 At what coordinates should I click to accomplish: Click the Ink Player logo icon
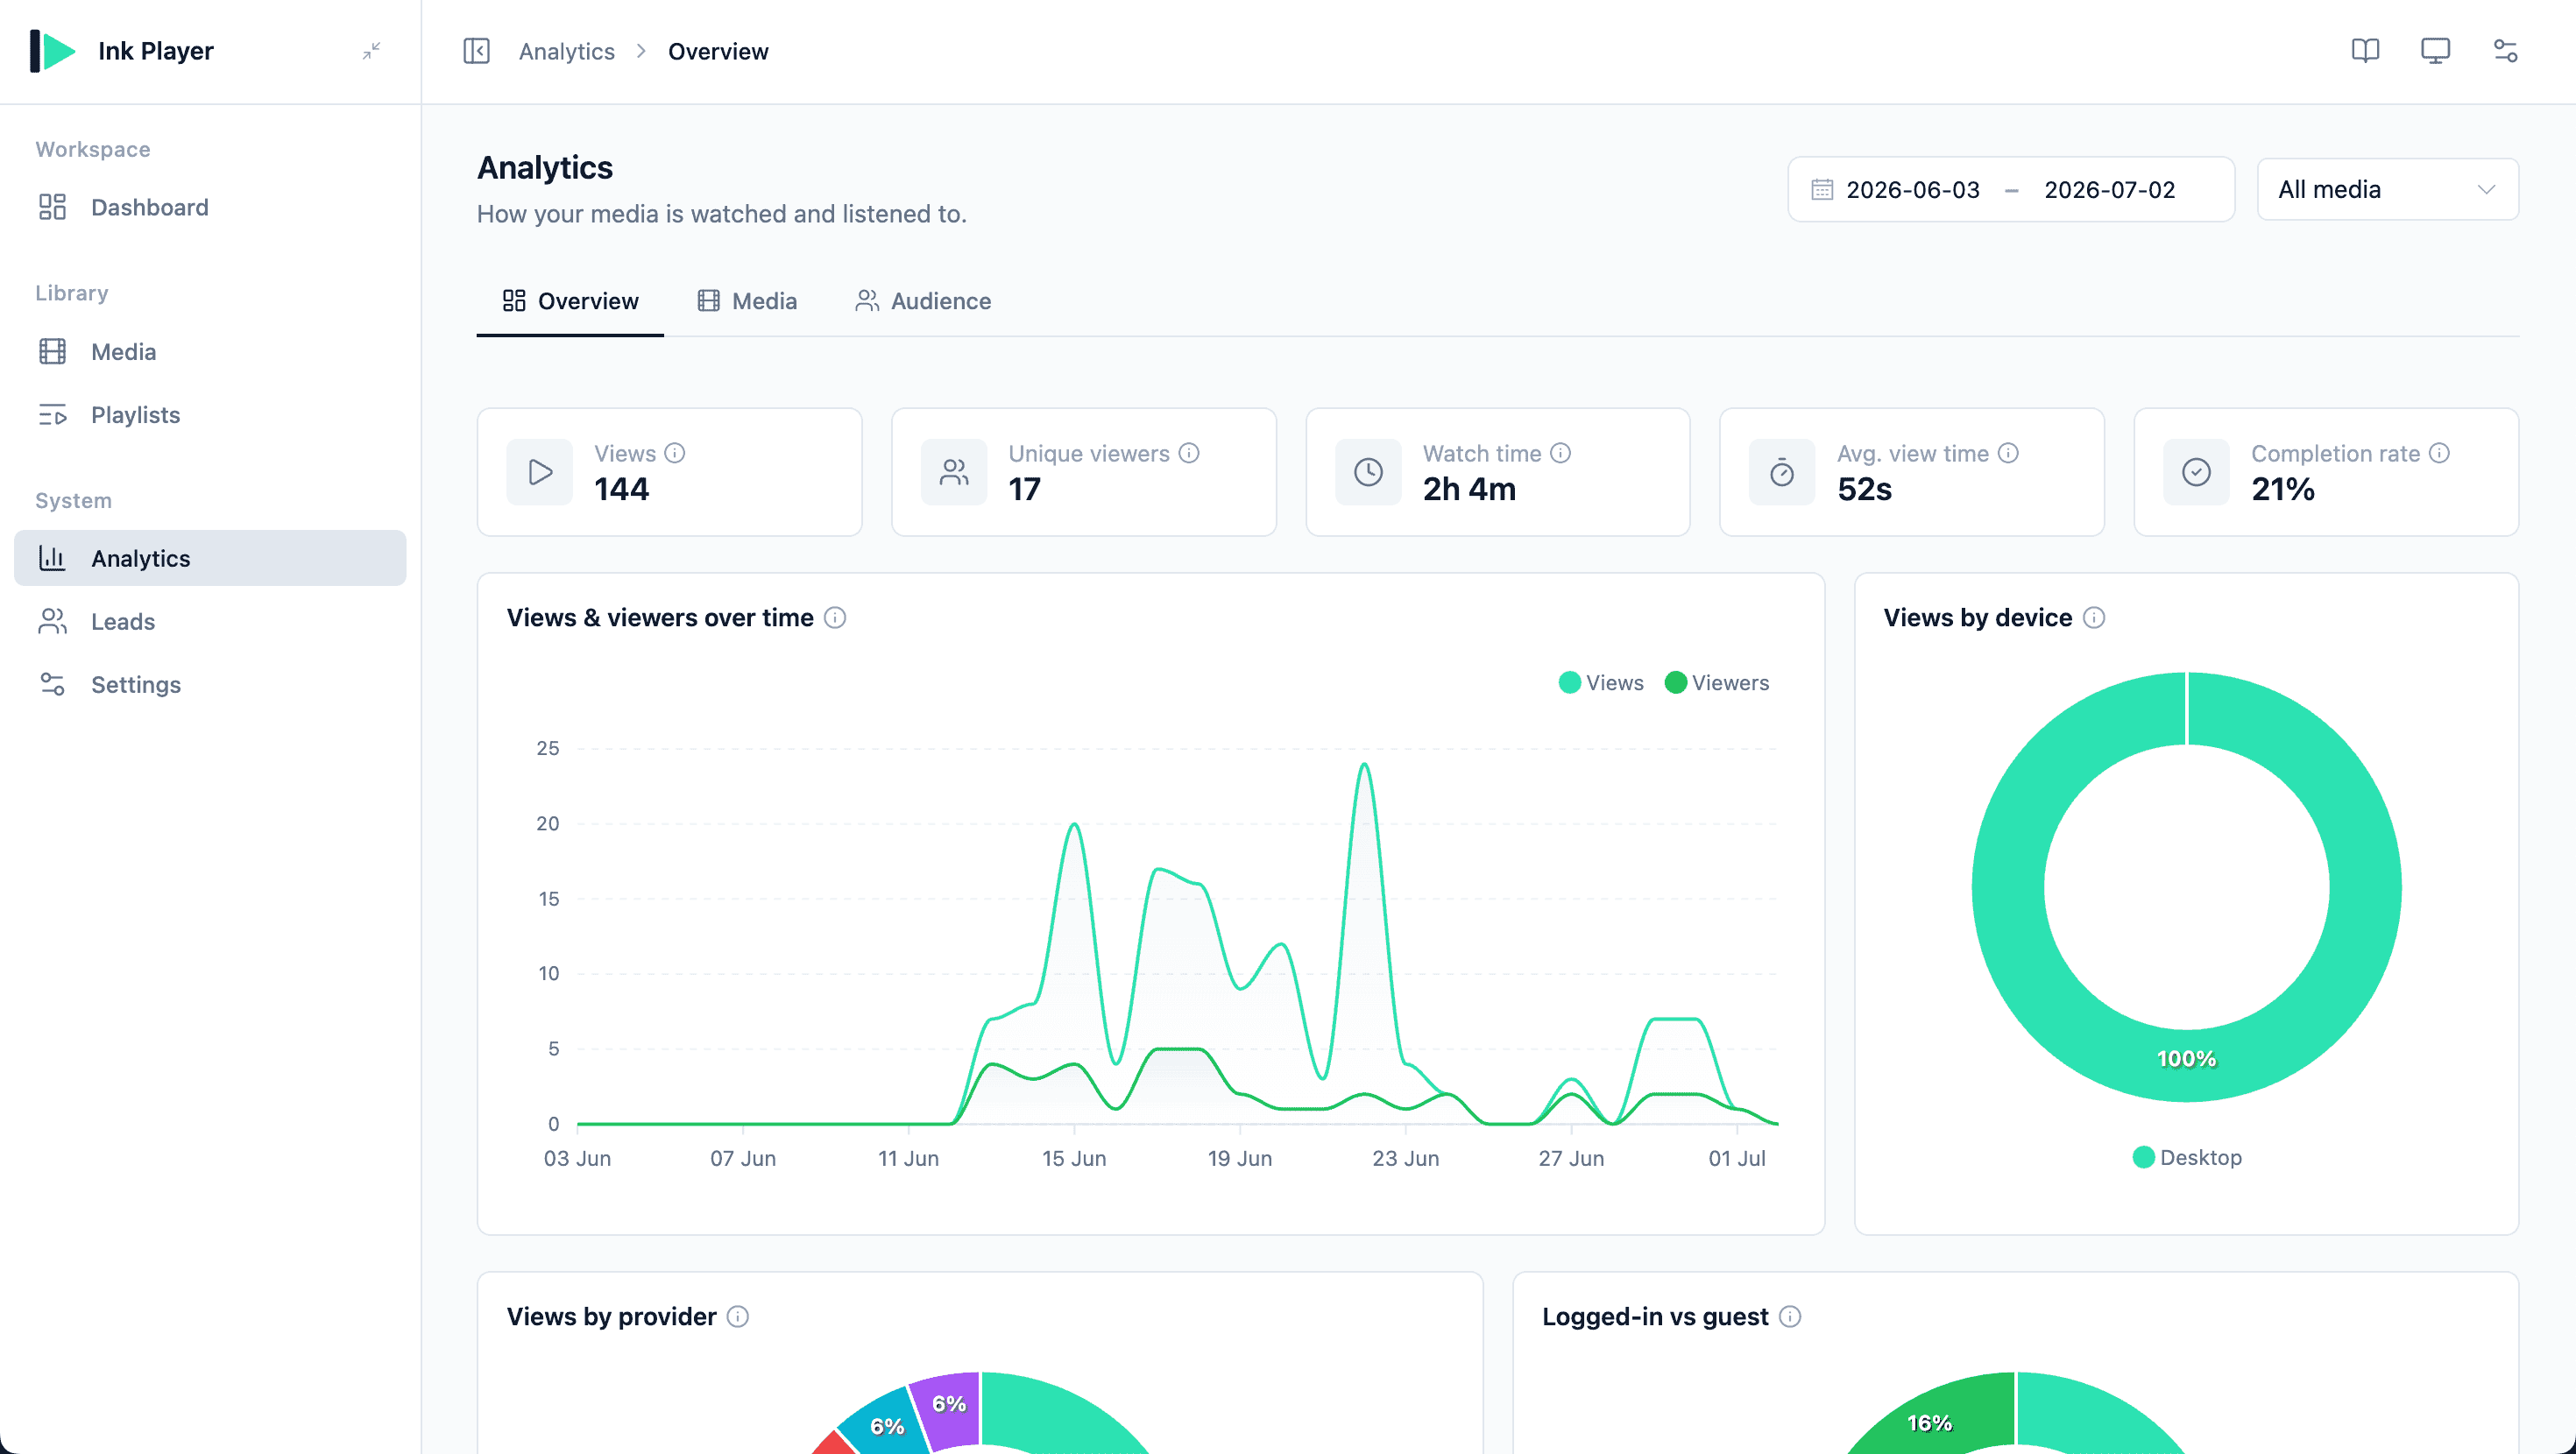click(x=53, y=51)
